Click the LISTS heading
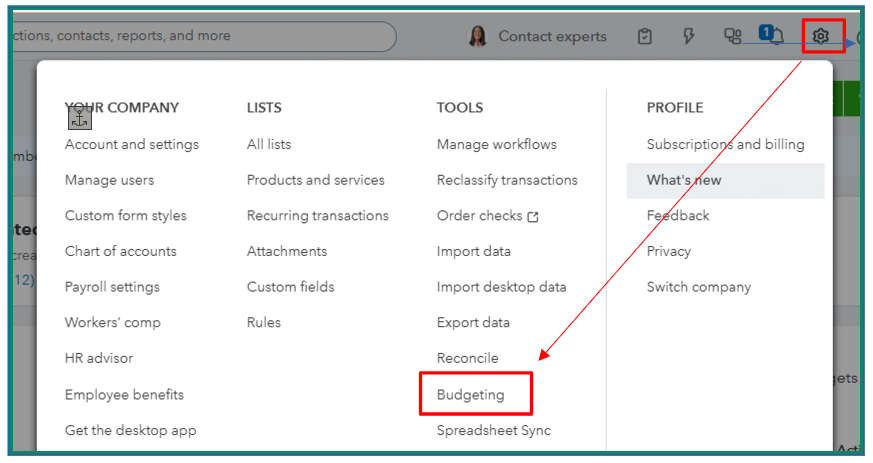The image size is (873, 463). tap(264, 108)
